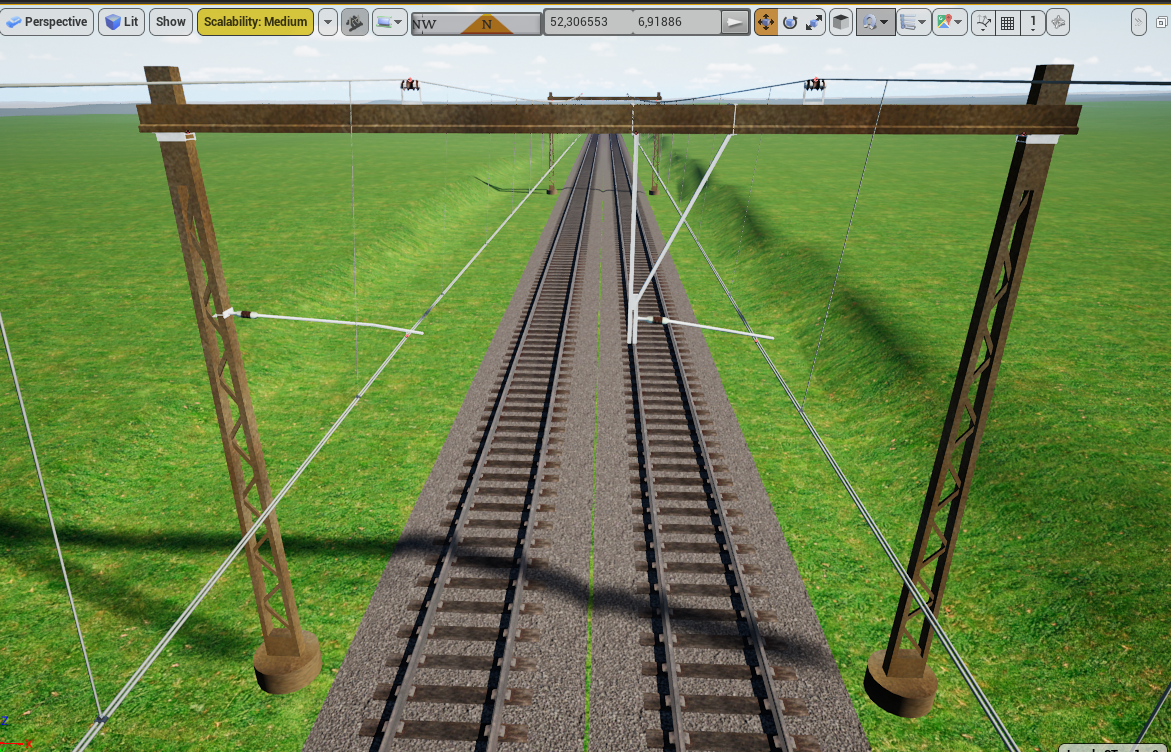Select the translate (move) gizmo tool
The width and height of the screenshot is (1171, 752).
(x=766, y=22)
